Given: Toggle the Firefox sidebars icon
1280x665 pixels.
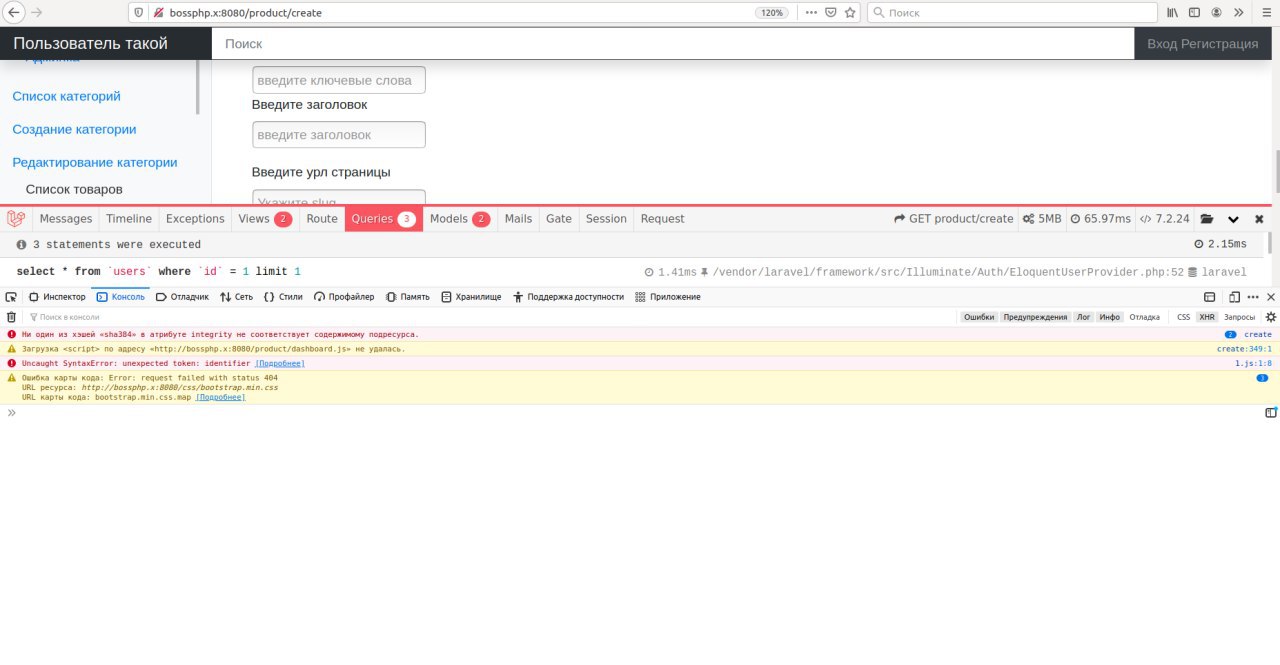Looking at the screenshot, I should tap(1194, 13).
